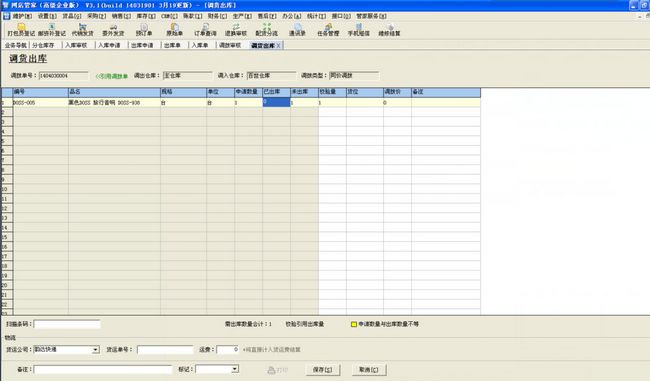The width and height of the screenshot is (650, 381).
Task: Click the 品名 column header
Action: 114,92
